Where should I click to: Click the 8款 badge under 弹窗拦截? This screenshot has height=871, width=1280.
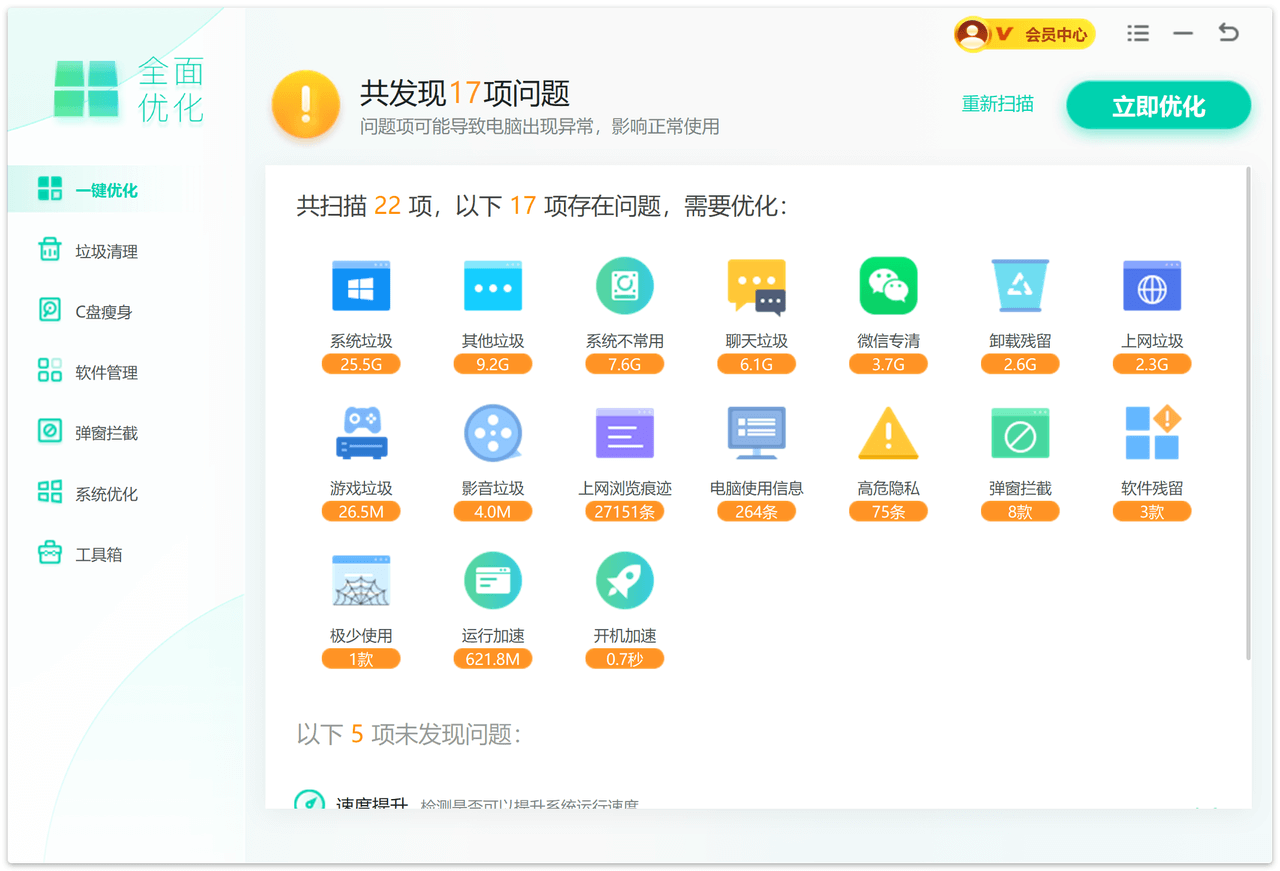click(1020, 511)
